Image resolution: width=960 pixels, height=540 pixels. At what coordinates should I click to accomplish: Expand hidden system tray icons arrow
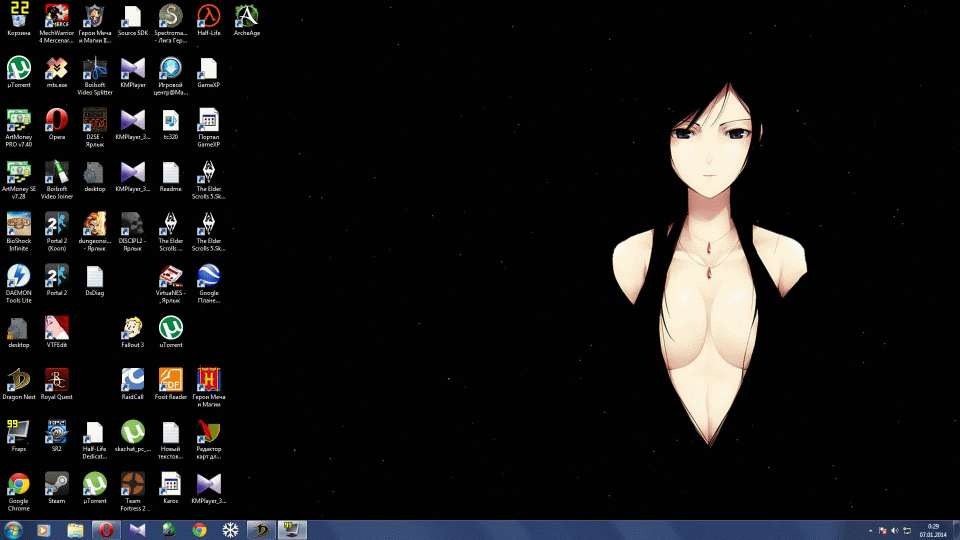[x=870, y=530]
